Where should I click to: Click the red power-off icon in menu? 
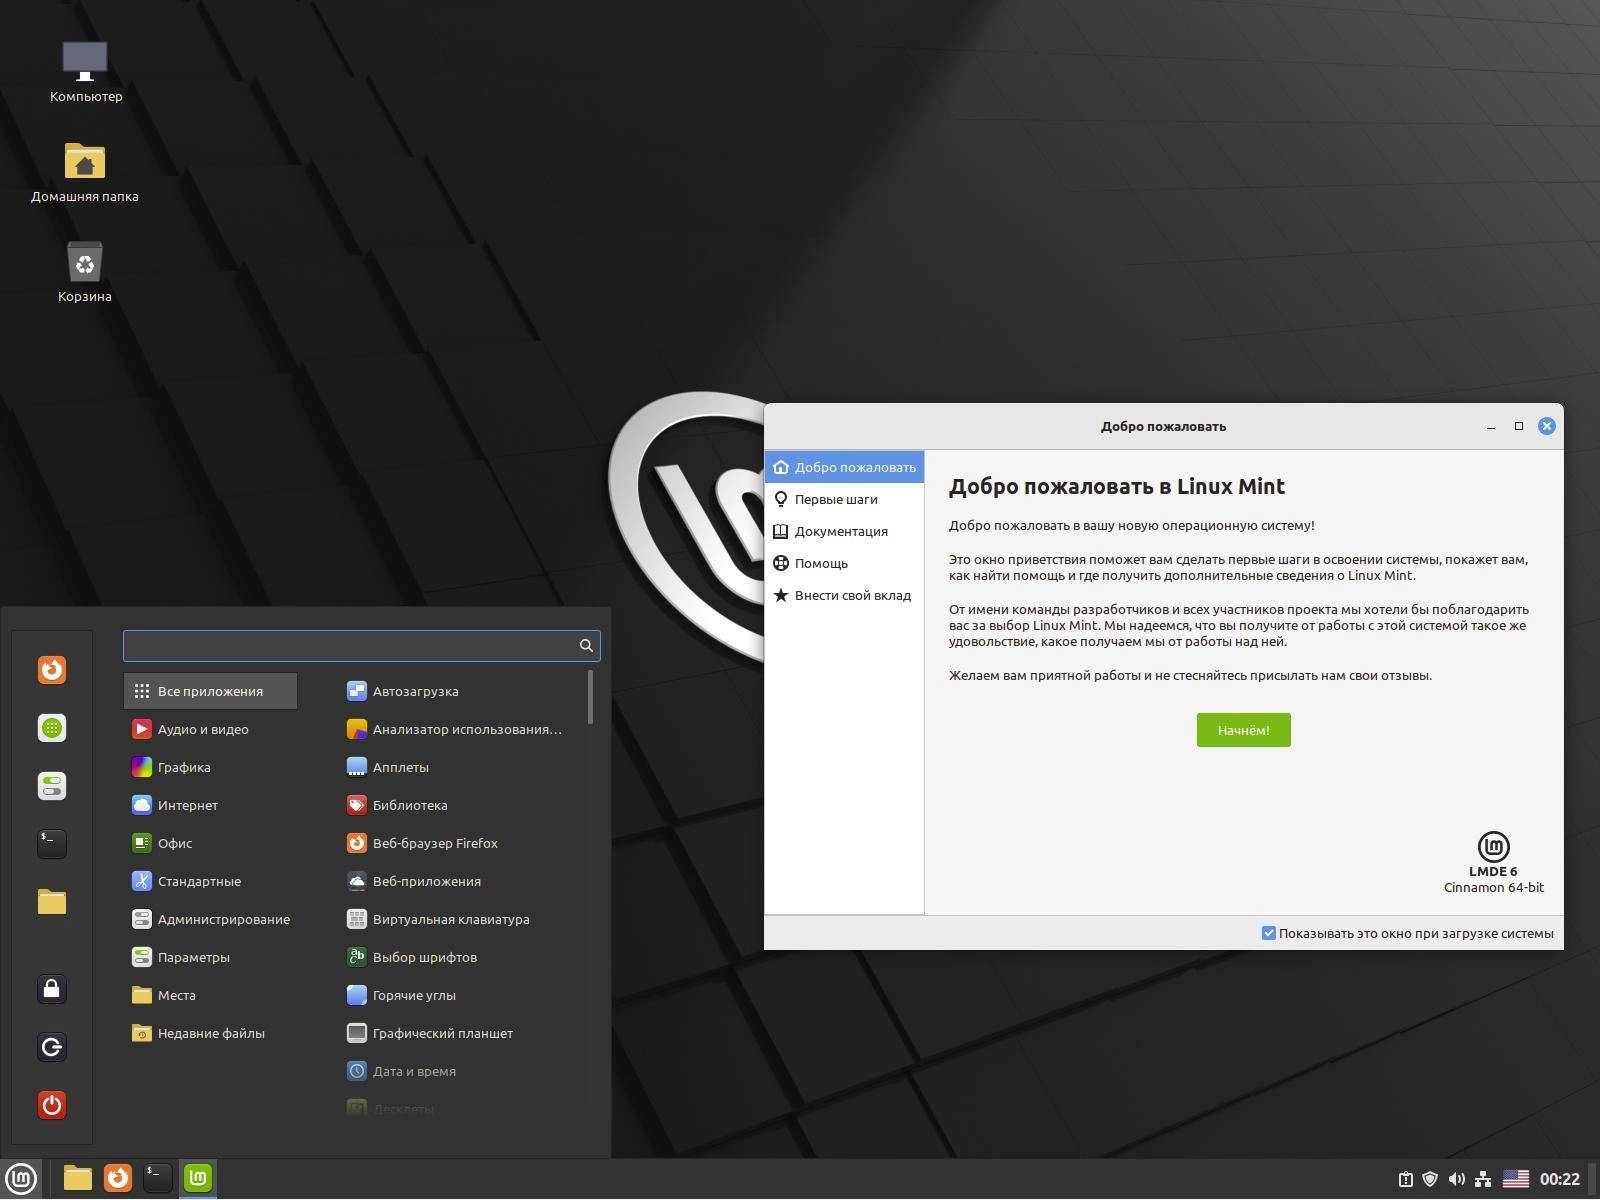tap(52, 1105)
